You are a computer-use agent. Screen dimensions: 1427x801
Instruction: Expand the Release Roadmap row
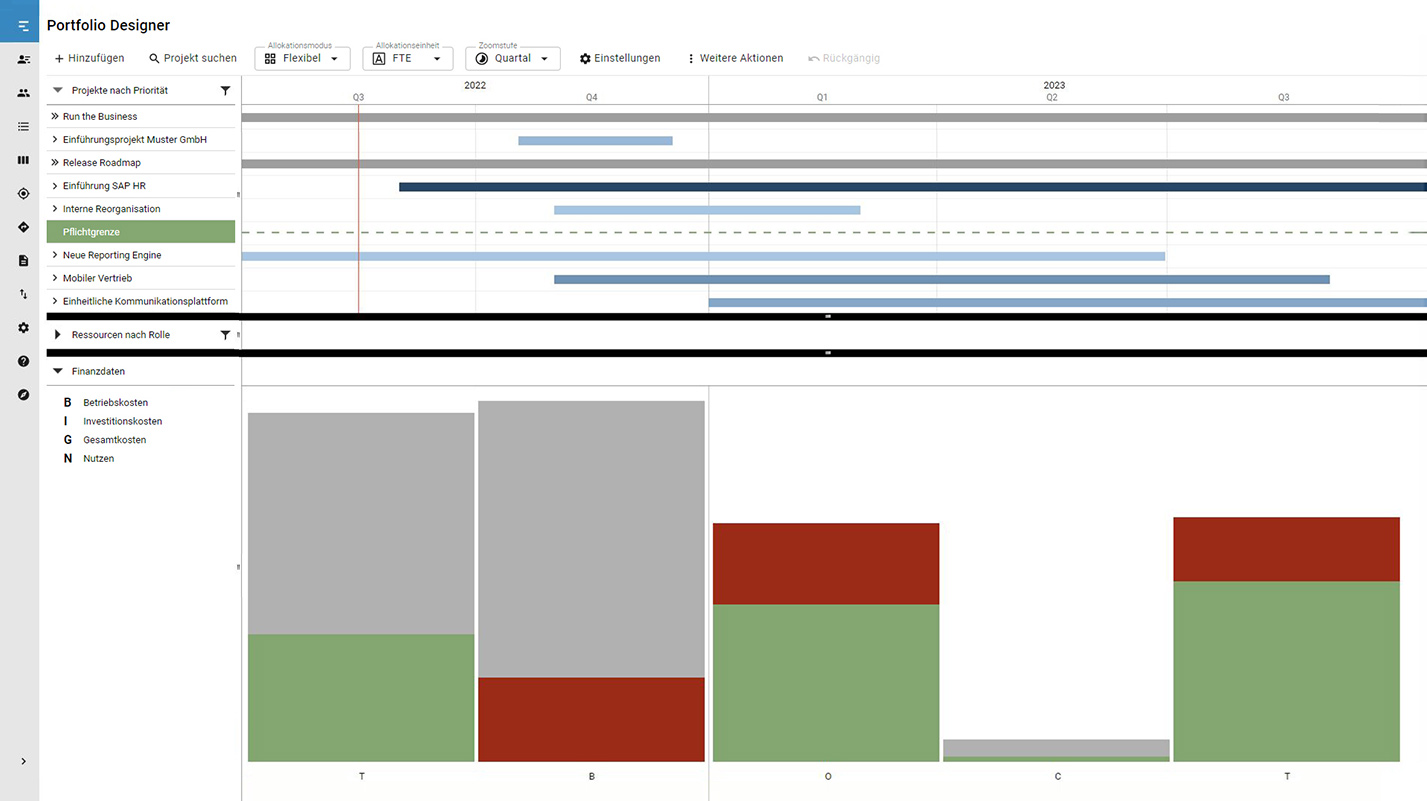(55, 163)
